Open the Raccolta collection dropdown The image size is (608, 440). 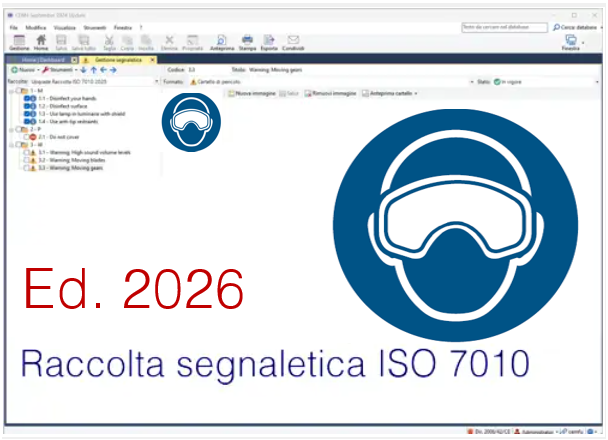click(154, 81)
